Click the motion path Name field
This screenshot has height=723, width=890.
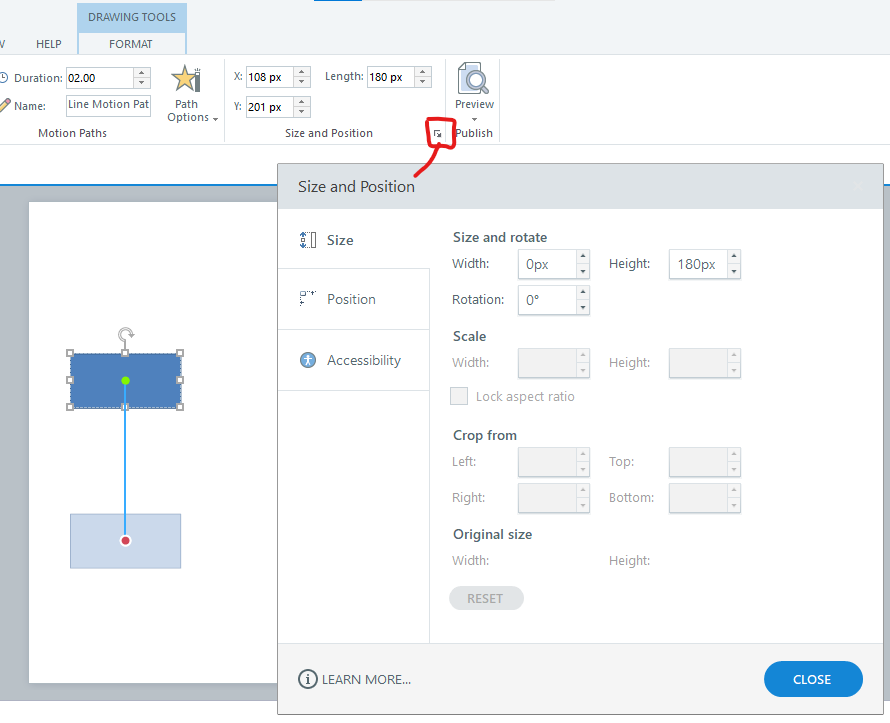coord(108,105)
